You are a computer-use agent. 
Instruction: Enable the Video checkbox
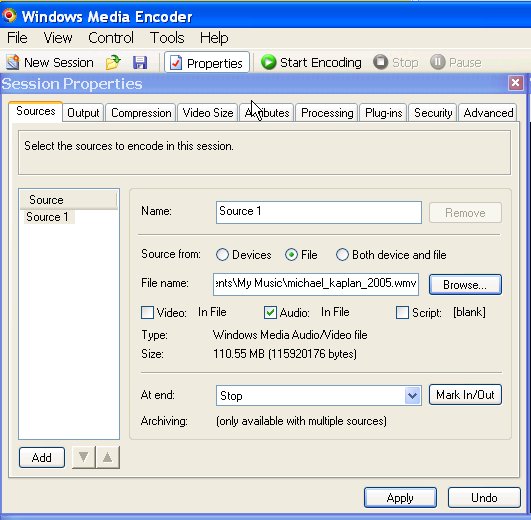click(147, 312)
